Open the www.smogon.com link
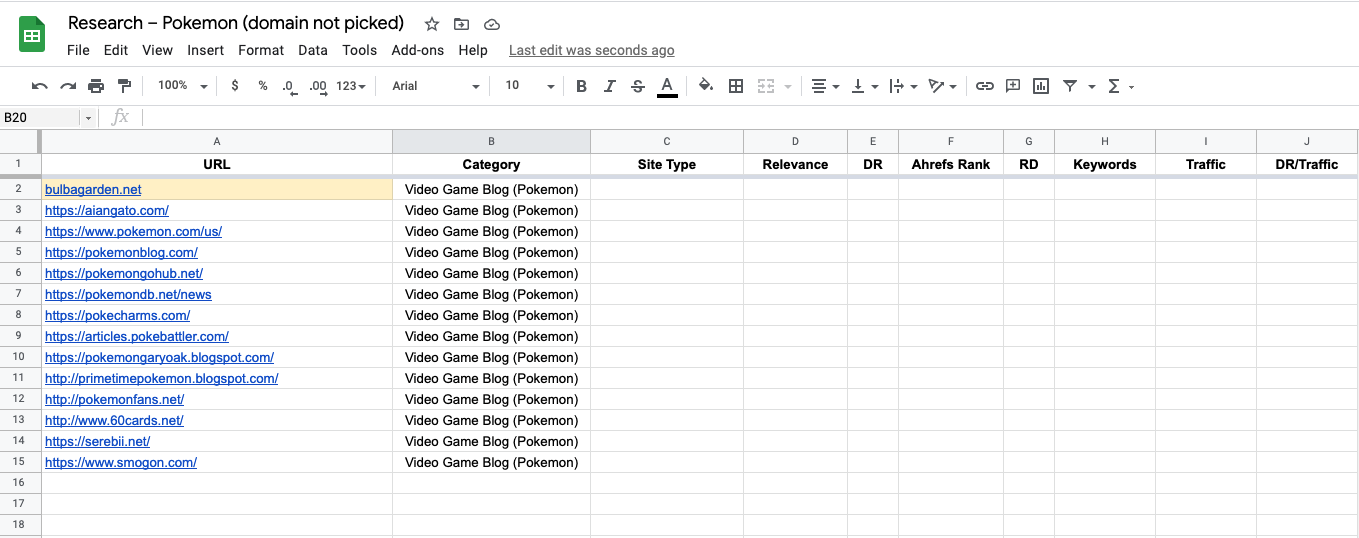The height and width of the screenshot is (538, 1359). [x=121, y=462]
